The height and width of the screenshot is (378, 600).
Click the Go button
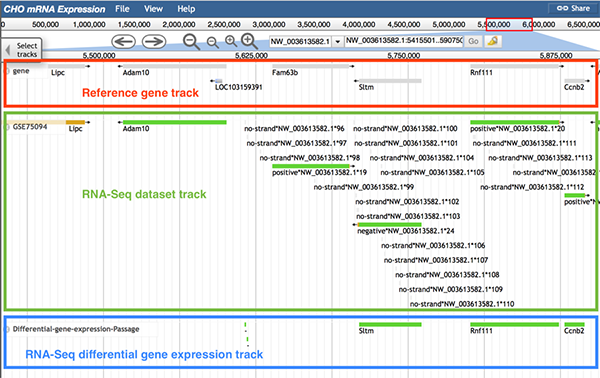click(473, 41)
